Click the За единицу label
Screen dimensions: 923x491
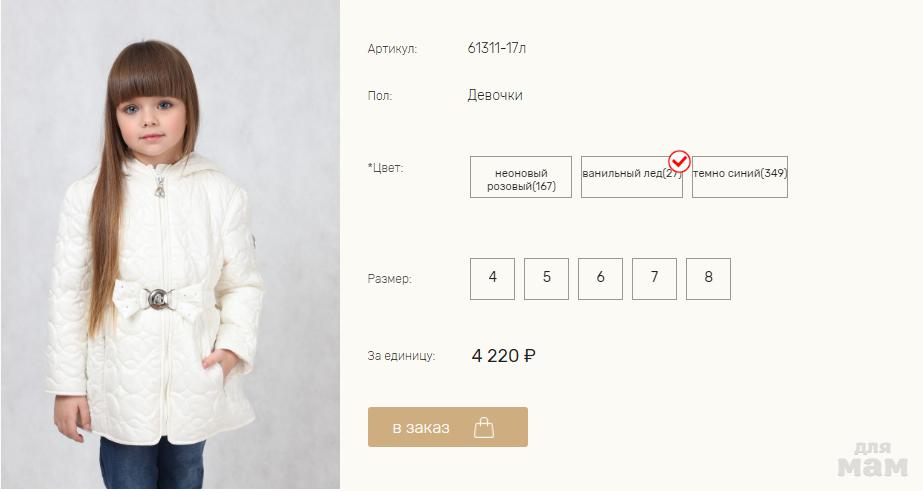[401, 356]
